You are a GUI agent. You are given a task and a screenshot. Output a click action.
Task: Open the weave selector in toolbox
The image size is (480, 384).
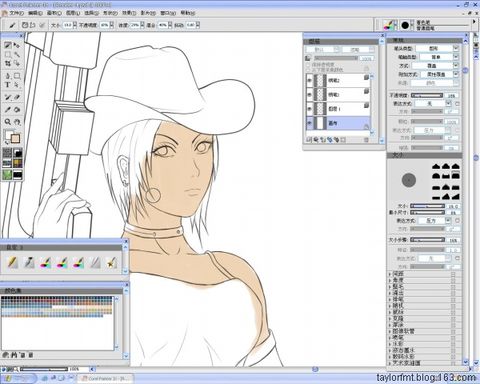click(18, 163)
